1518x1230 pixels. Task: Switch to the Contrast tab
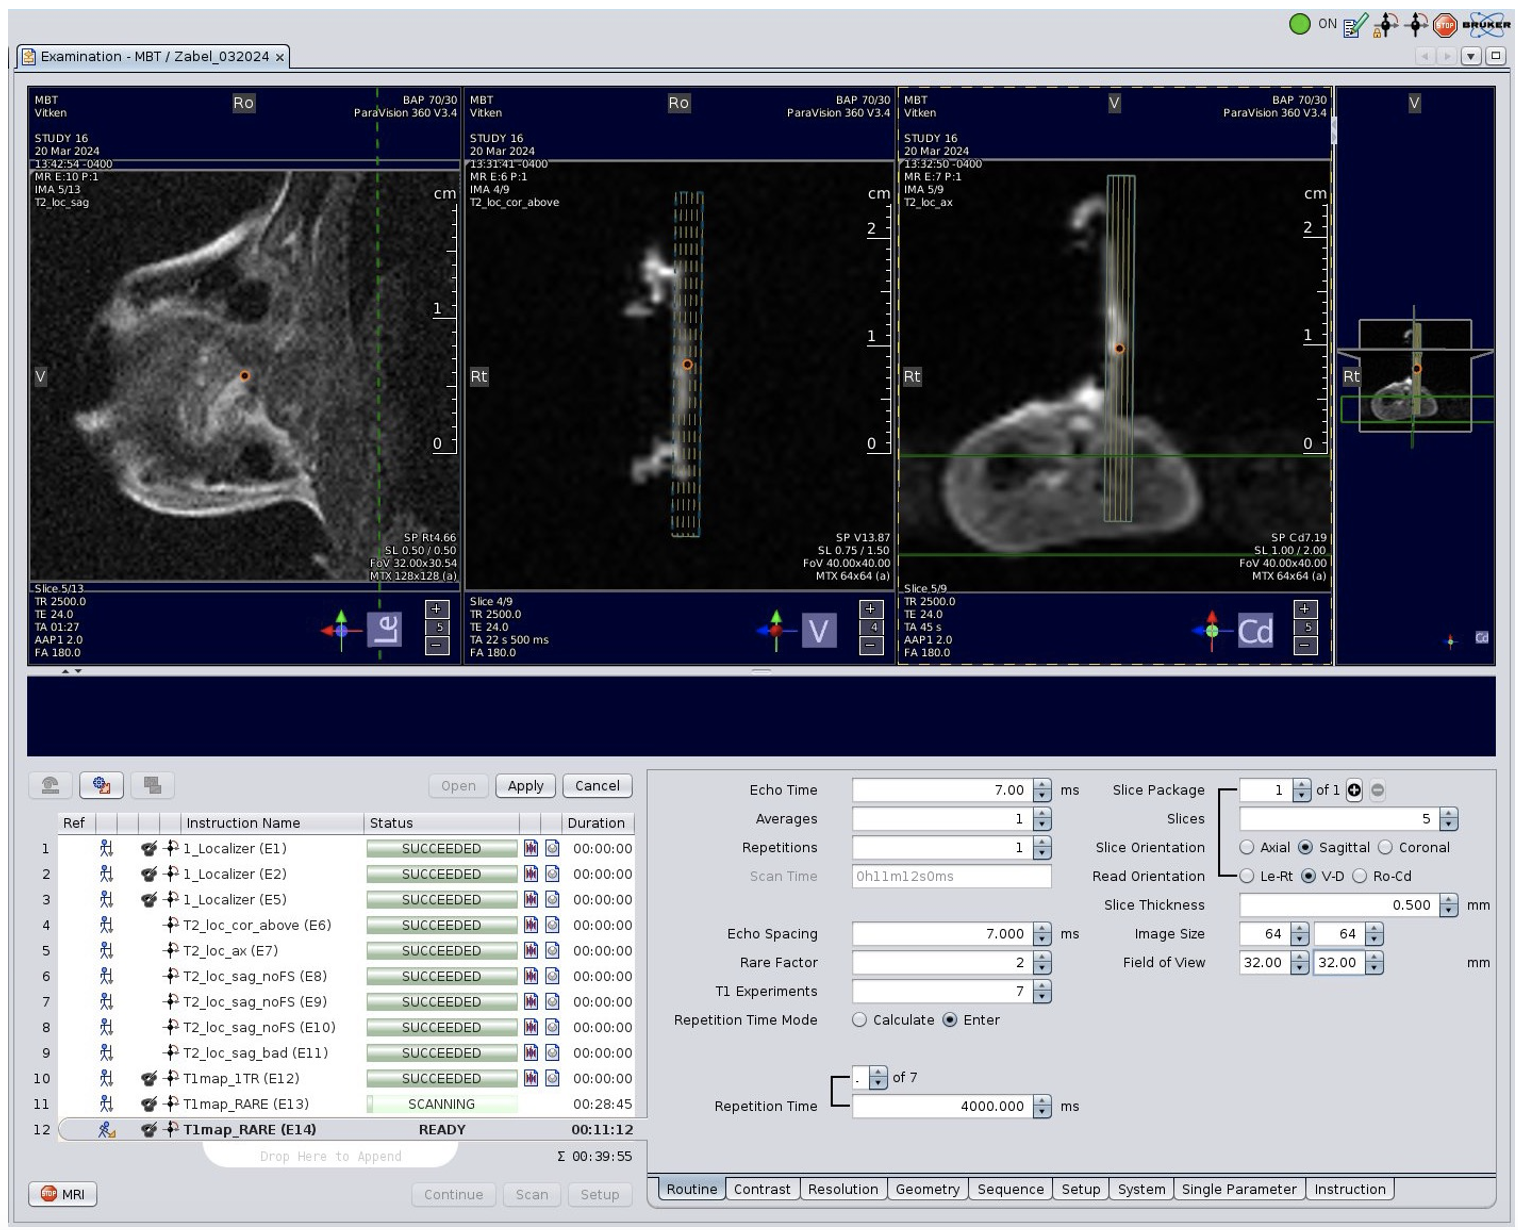click(x=762, y=1189)
